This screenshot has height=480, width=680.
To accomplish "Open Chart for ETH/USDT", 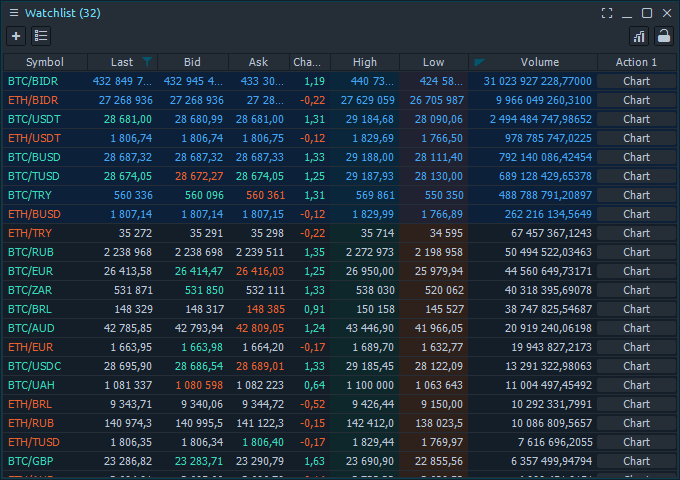I will [636, 138].
